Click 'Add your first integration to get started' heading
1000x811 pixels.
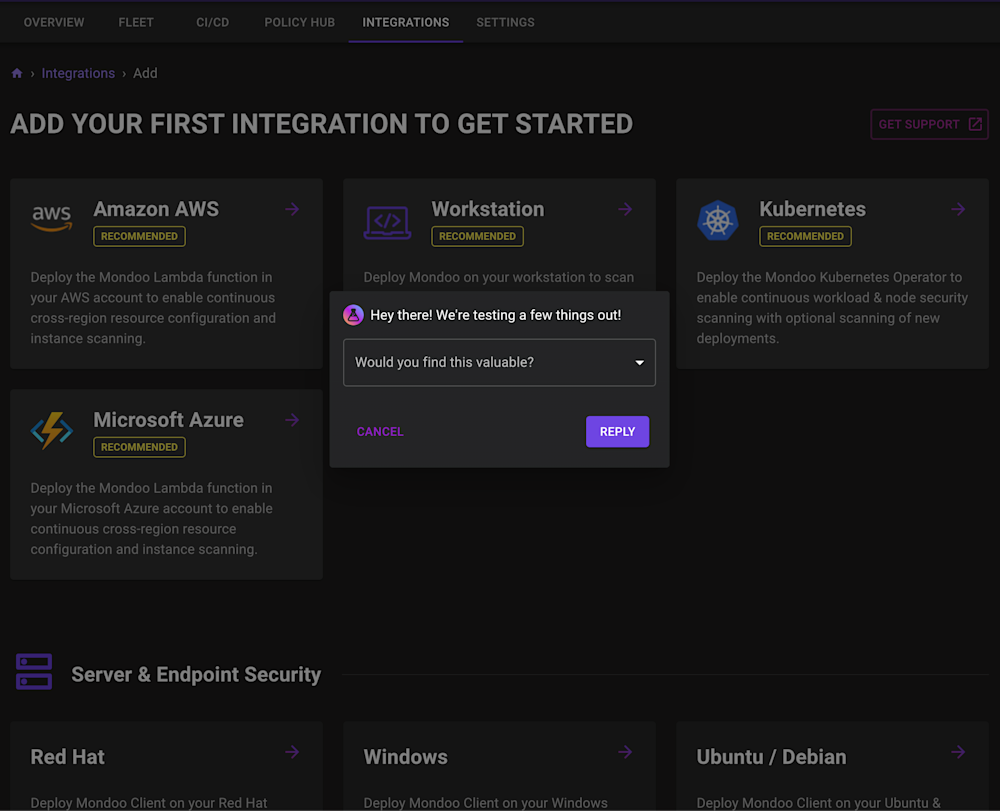(321, 124)
